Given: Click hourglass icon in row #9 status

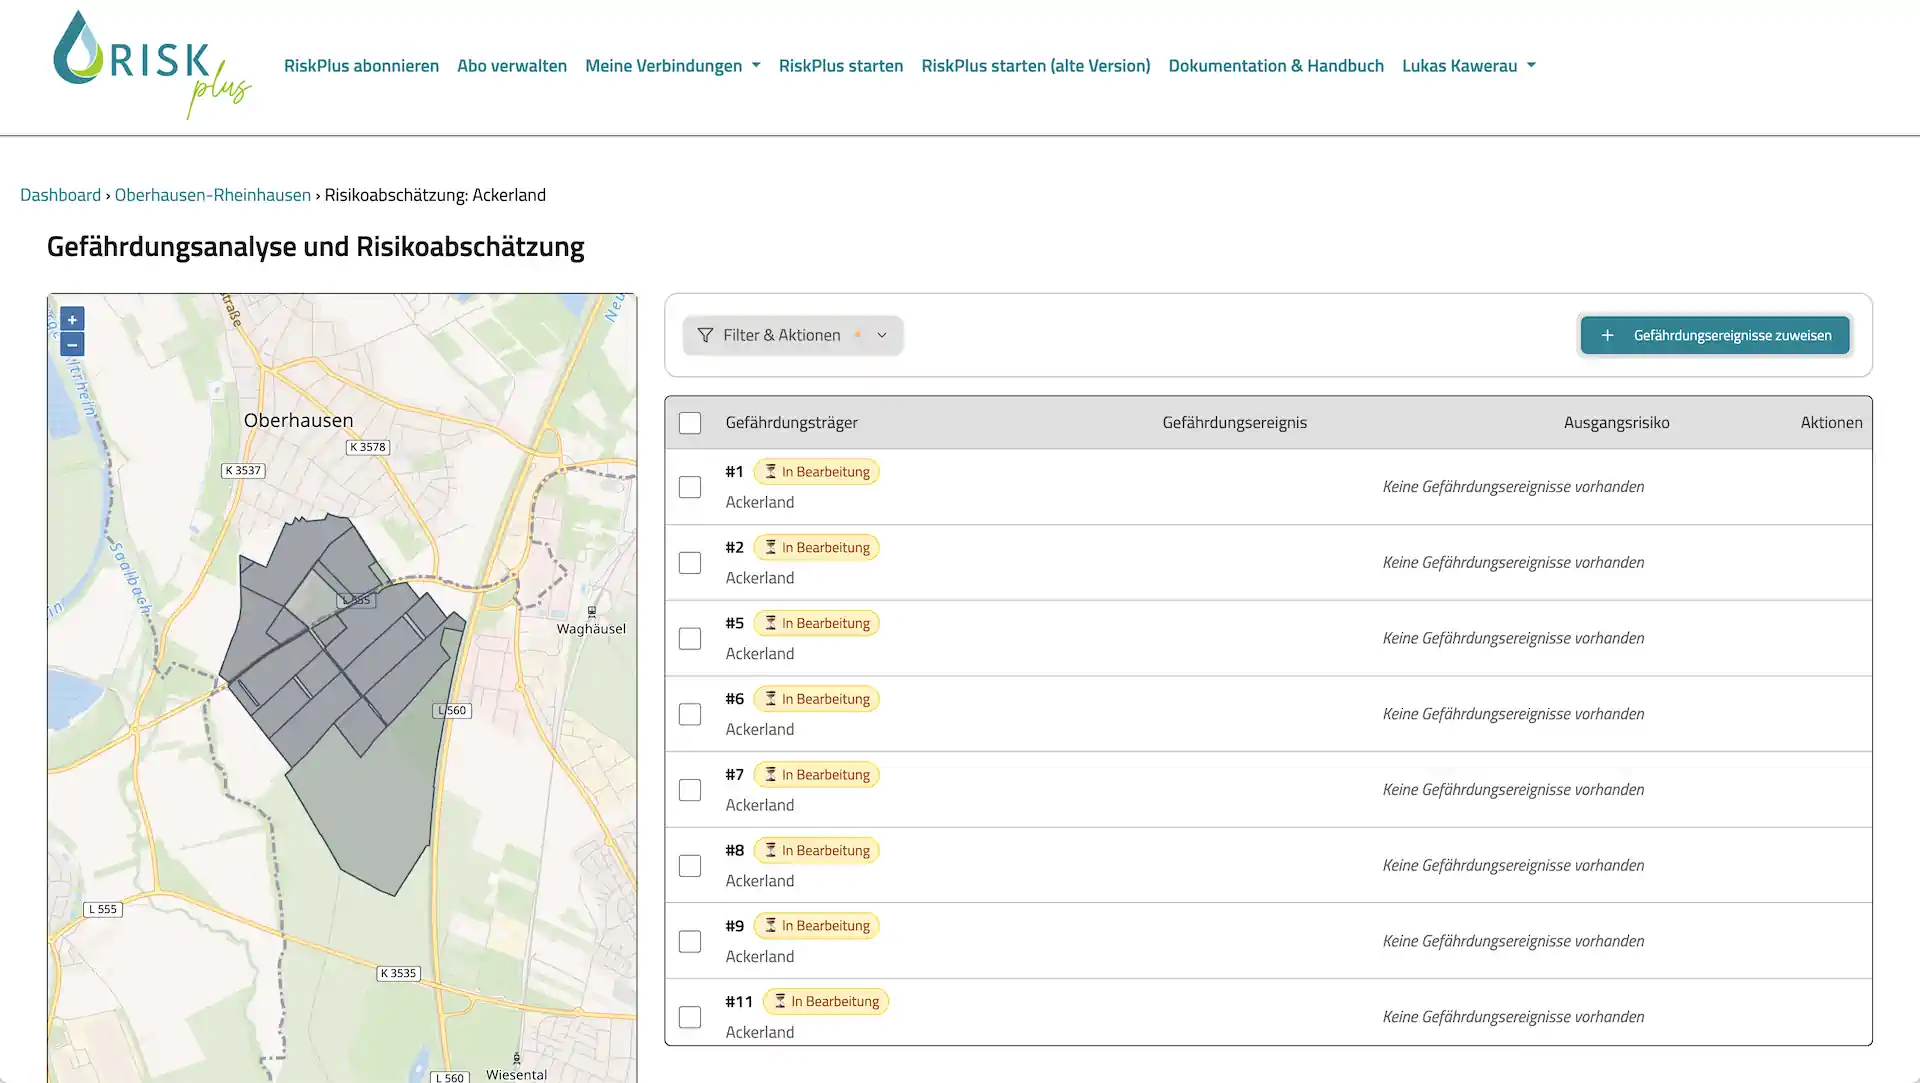Looking at the screenshot, I should 771,925.
